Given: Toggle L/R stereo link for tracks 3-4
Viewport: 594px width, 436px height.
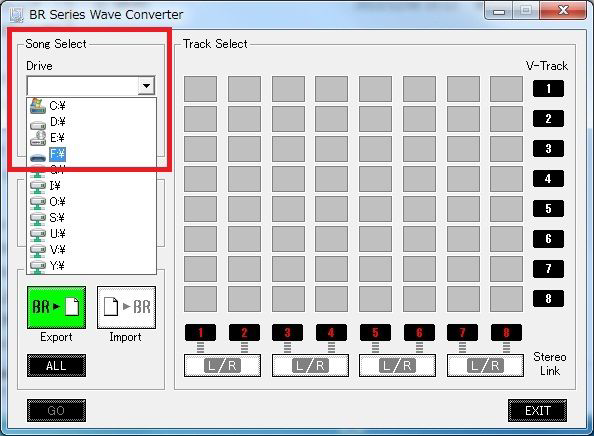Looking at the screenshot, I should click(x=310, y=366).
